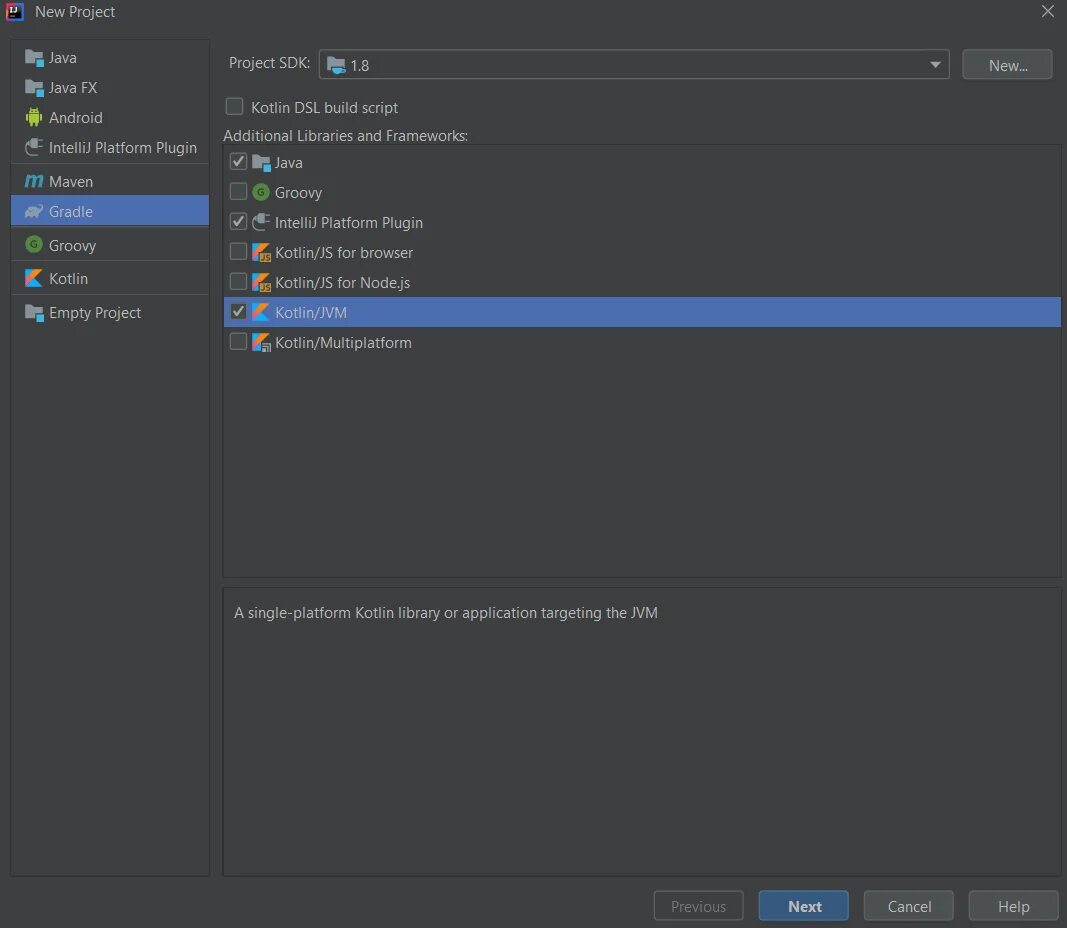1067x928 pixels.
Task: Close the New Project dialog
Action: 1048,12
